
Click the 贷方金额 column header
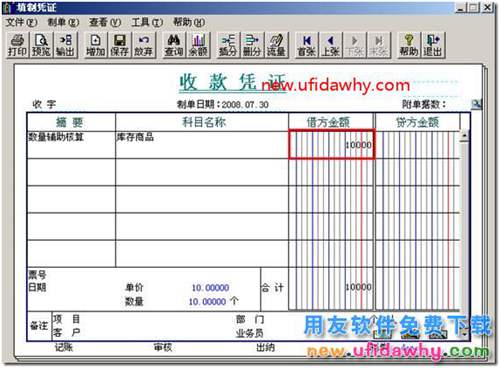coord(417,122)
